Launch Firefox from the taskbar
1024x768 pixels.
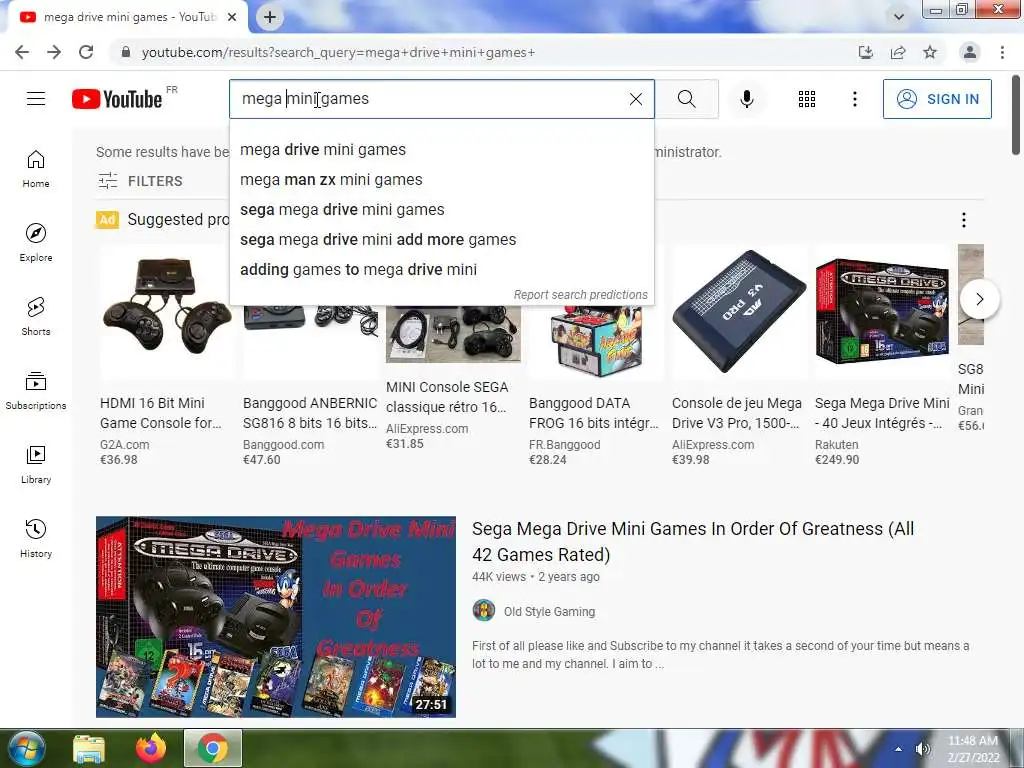point(151,748)
